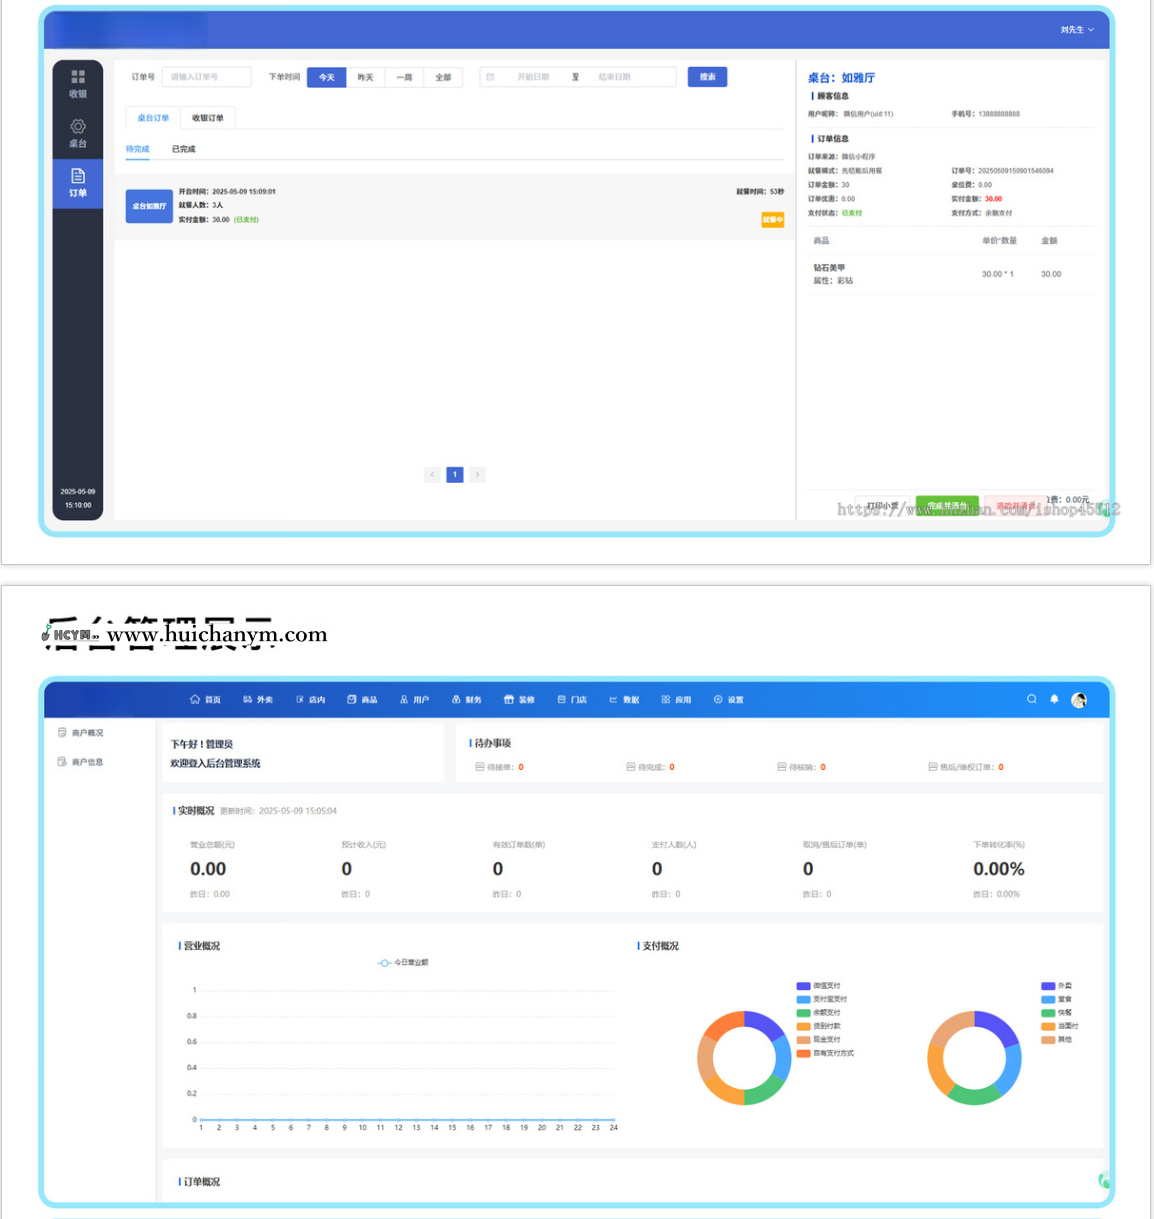The width and height of the screenshot is (1154, 1219).
Task: Open the 开始日期 start date picker
Action: [532, 77]
